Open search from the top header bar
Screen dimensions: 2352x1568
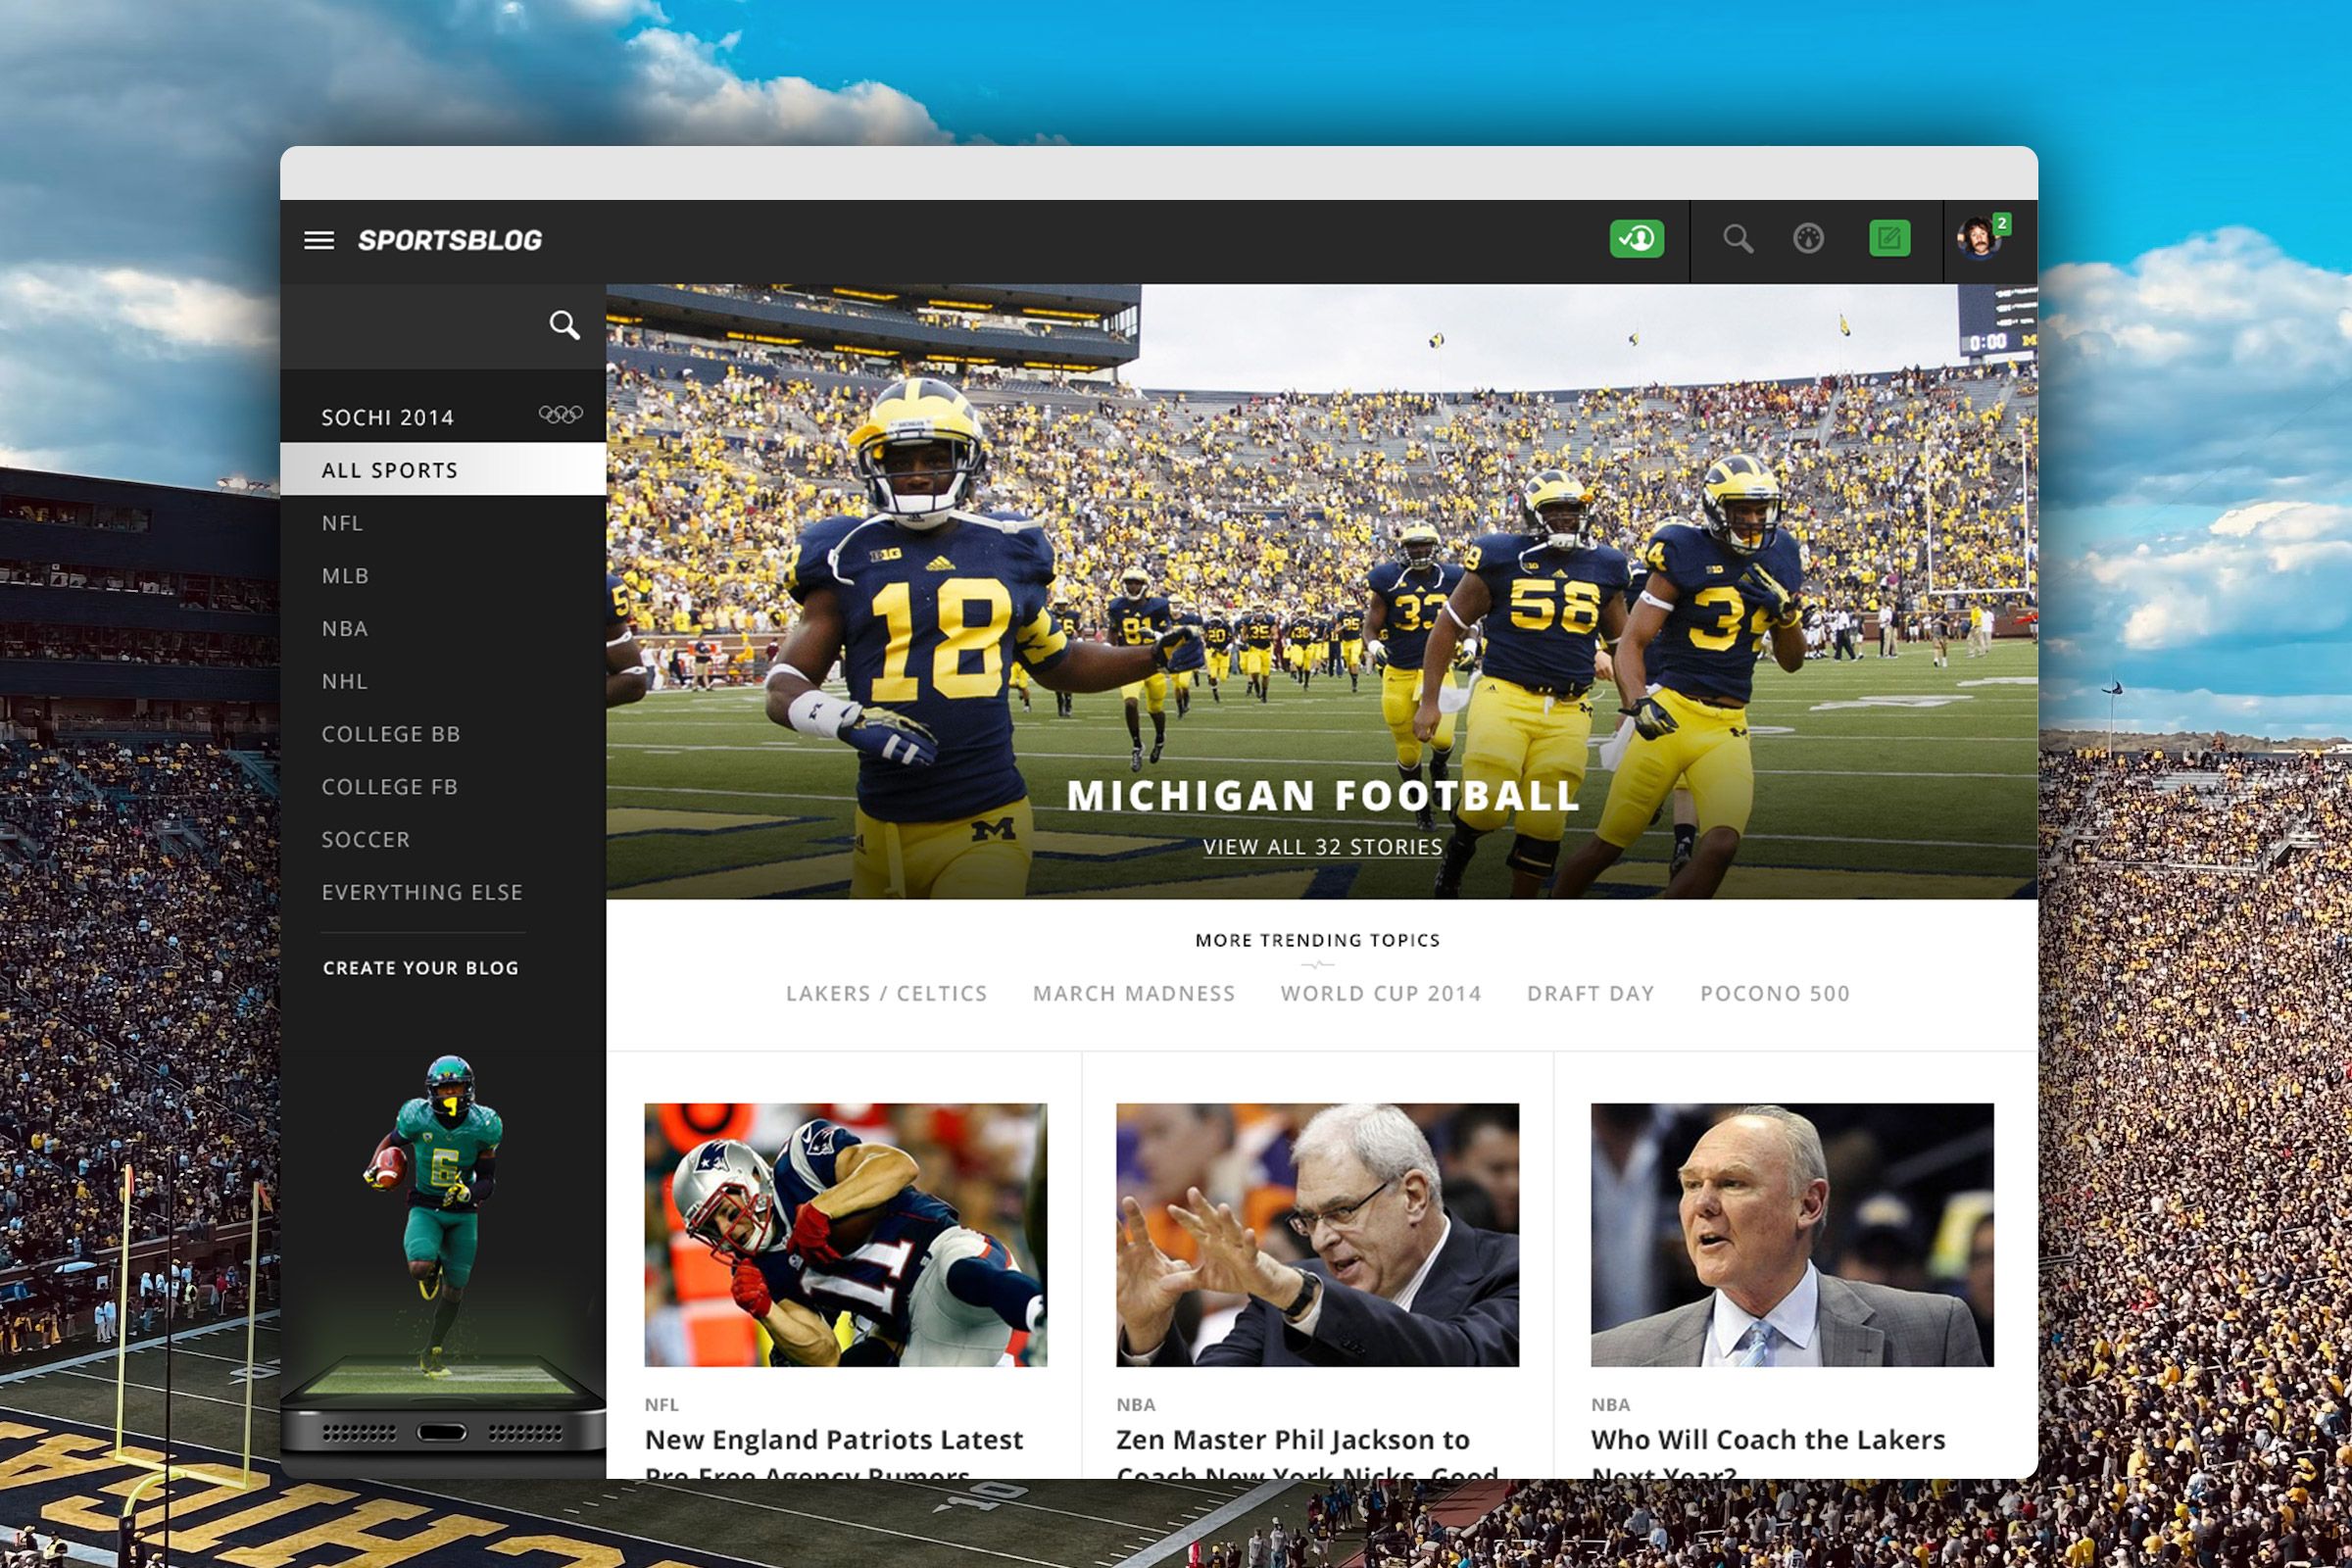click(x=1738, y=239)
